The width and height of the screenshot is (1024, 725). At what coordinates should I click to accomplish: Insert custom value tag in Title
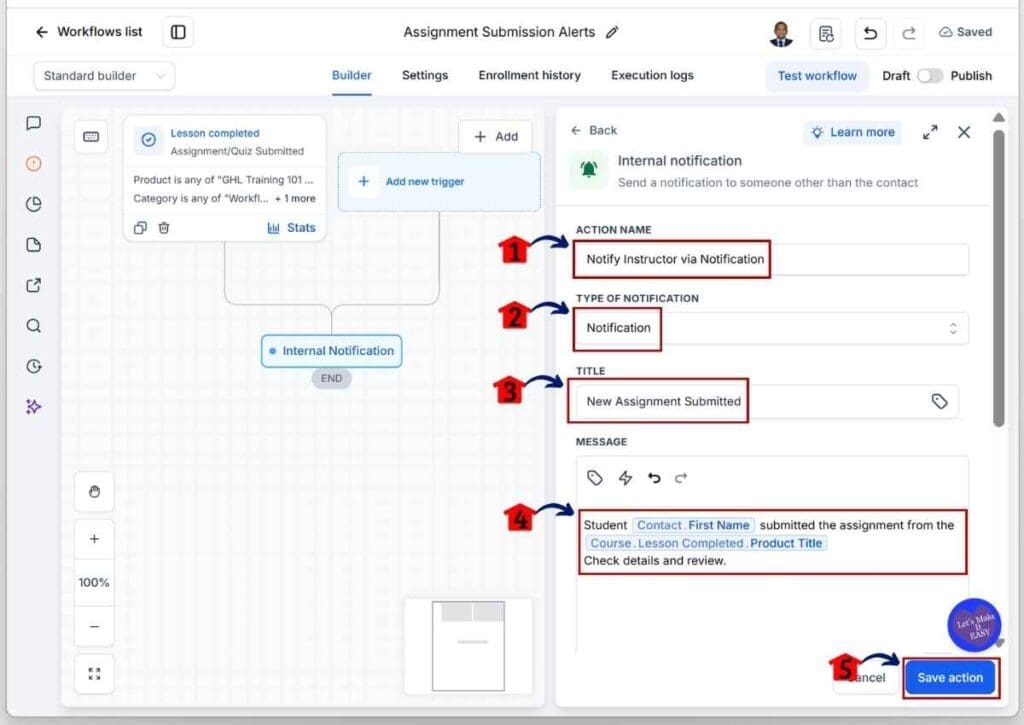point(939,402)
